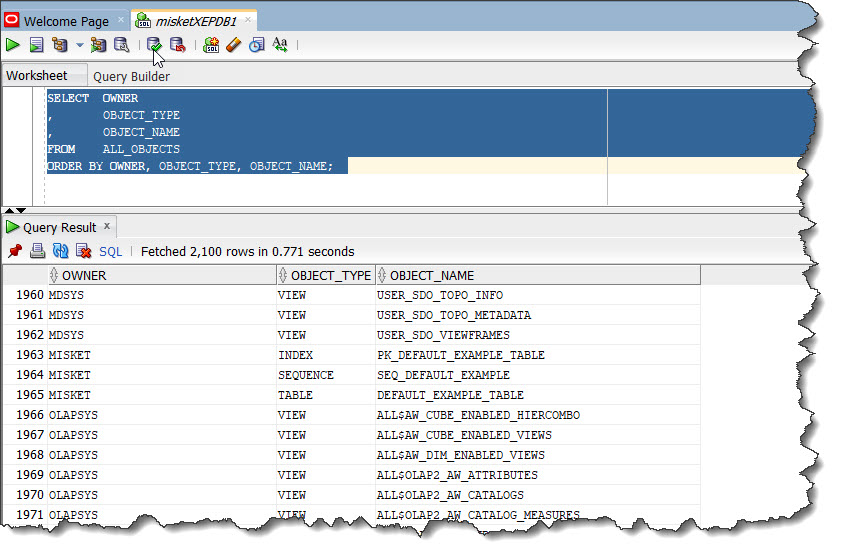841x559 pixels.
Task: Click the Explain Plan icon
Action: (60, 45)
